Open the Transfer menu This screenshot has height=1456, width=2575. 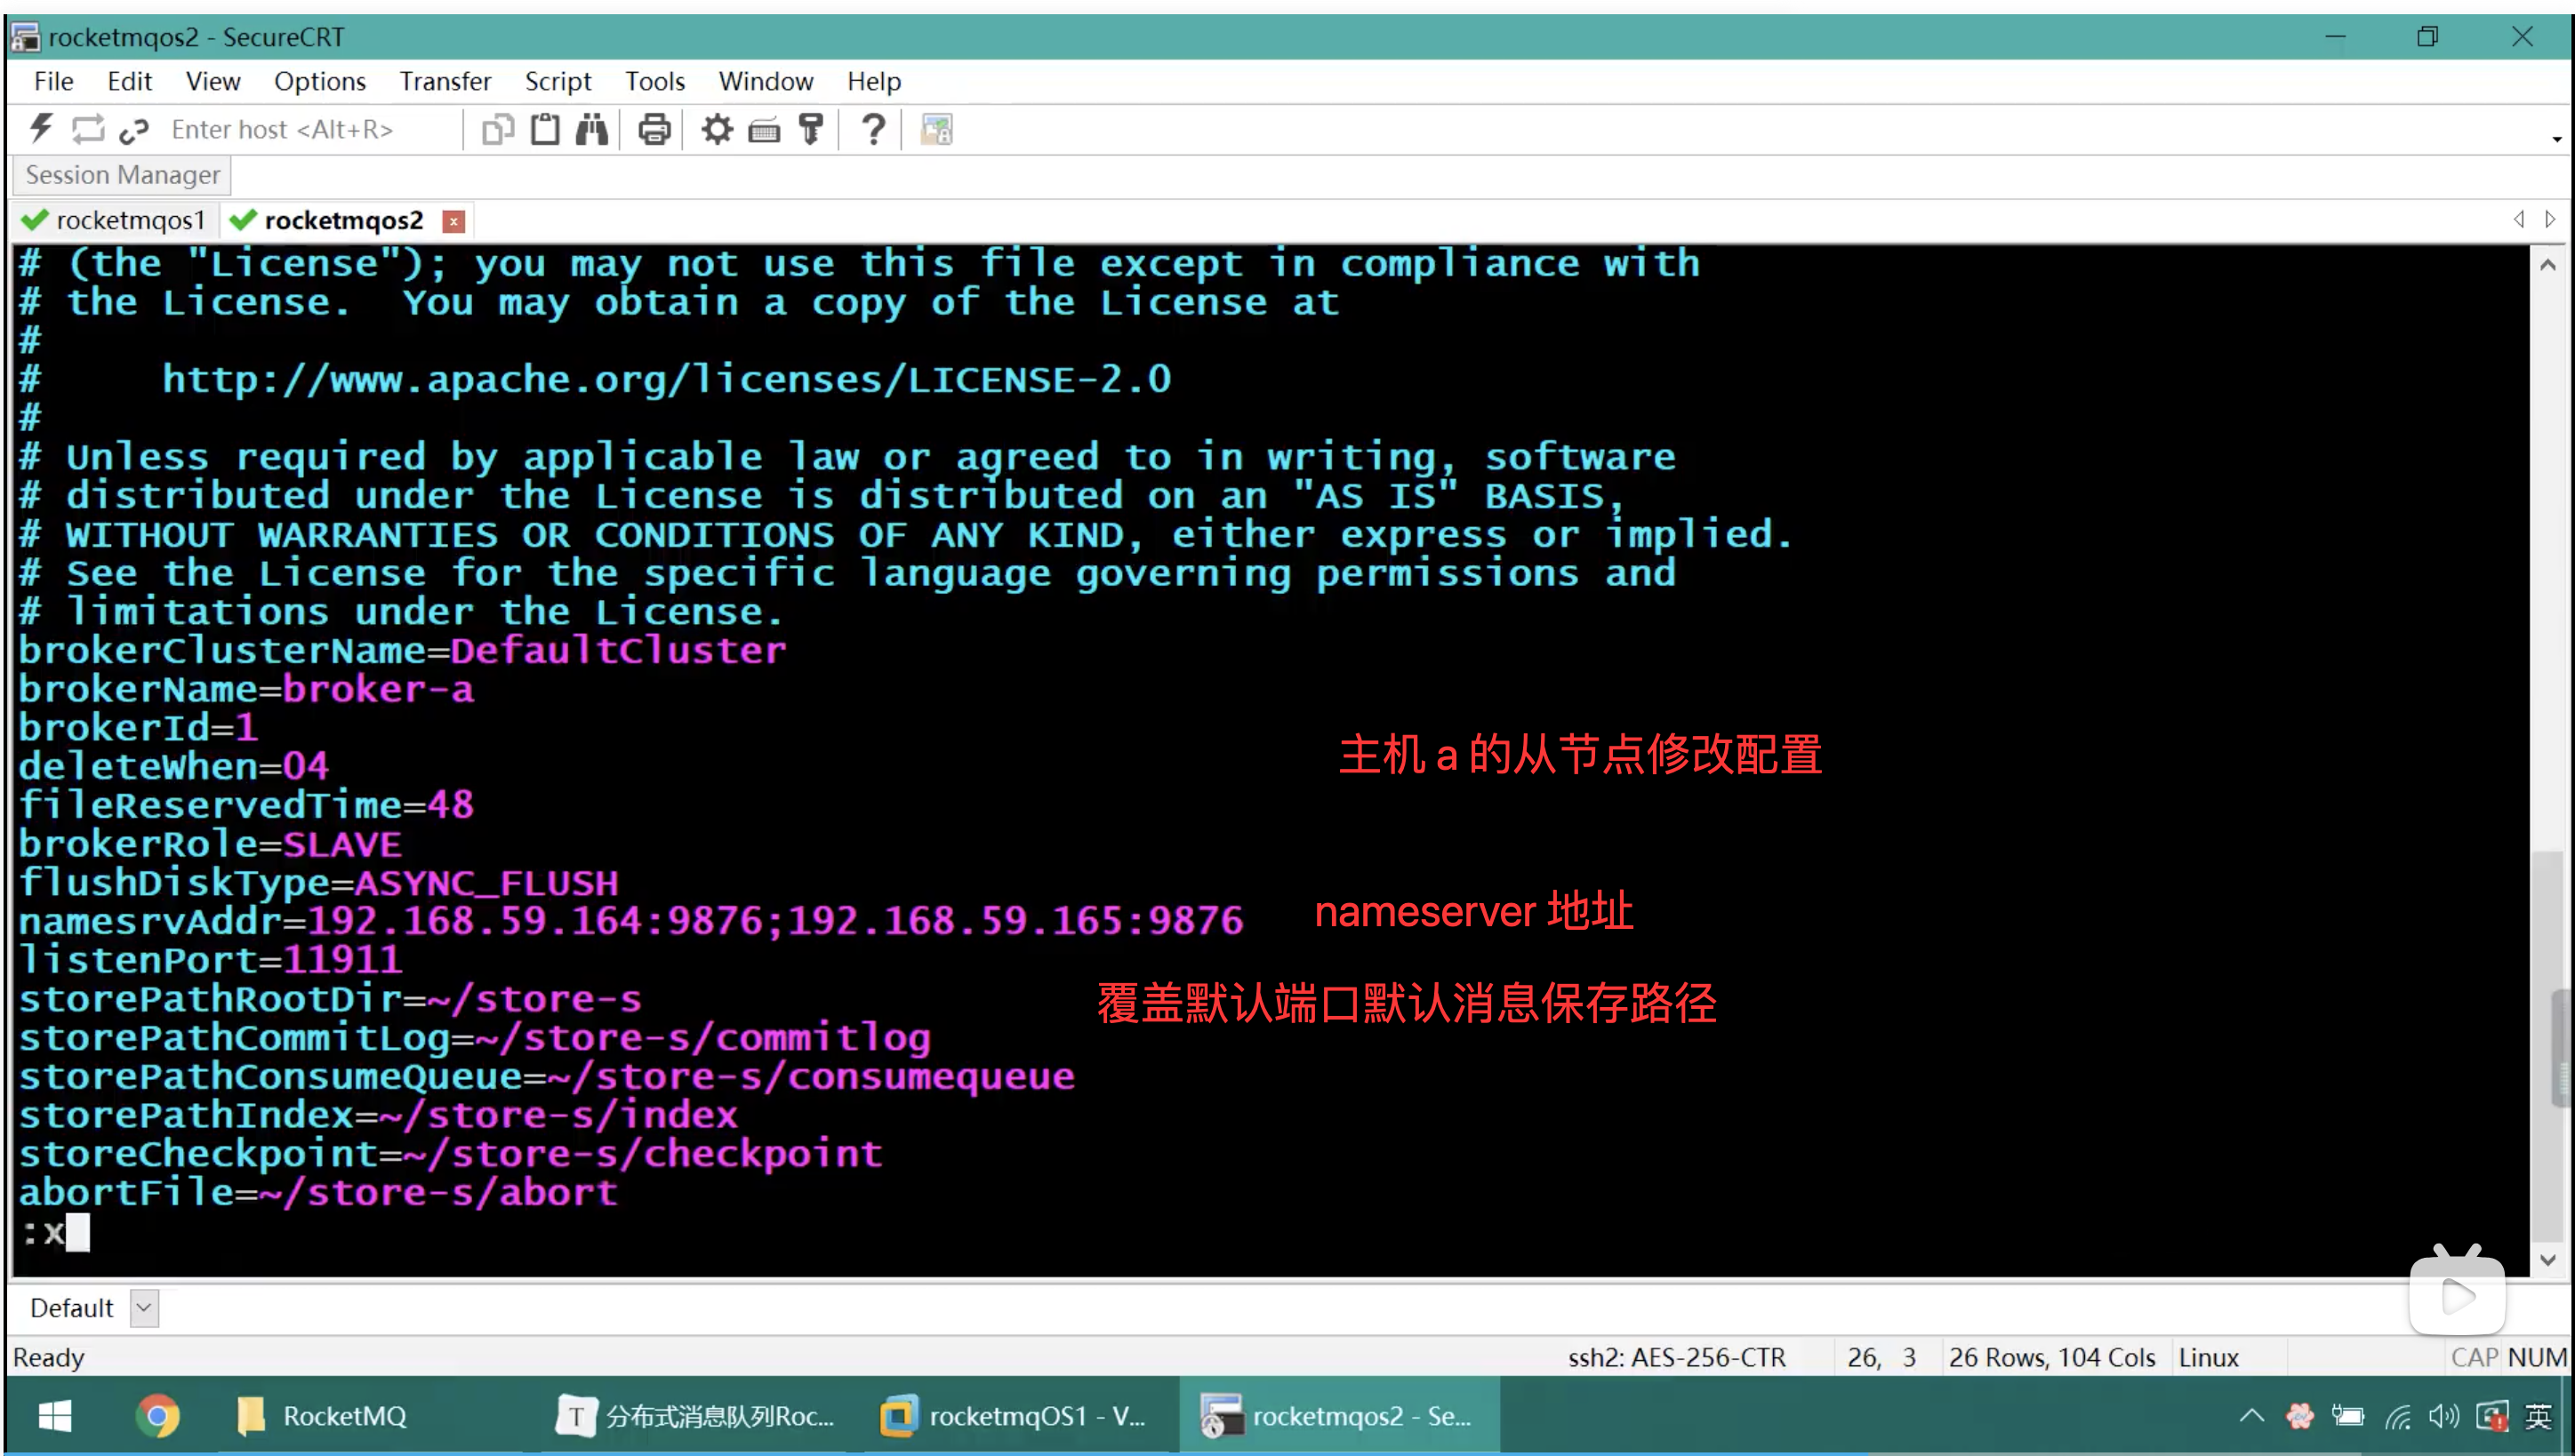click(x=445, y=81)
